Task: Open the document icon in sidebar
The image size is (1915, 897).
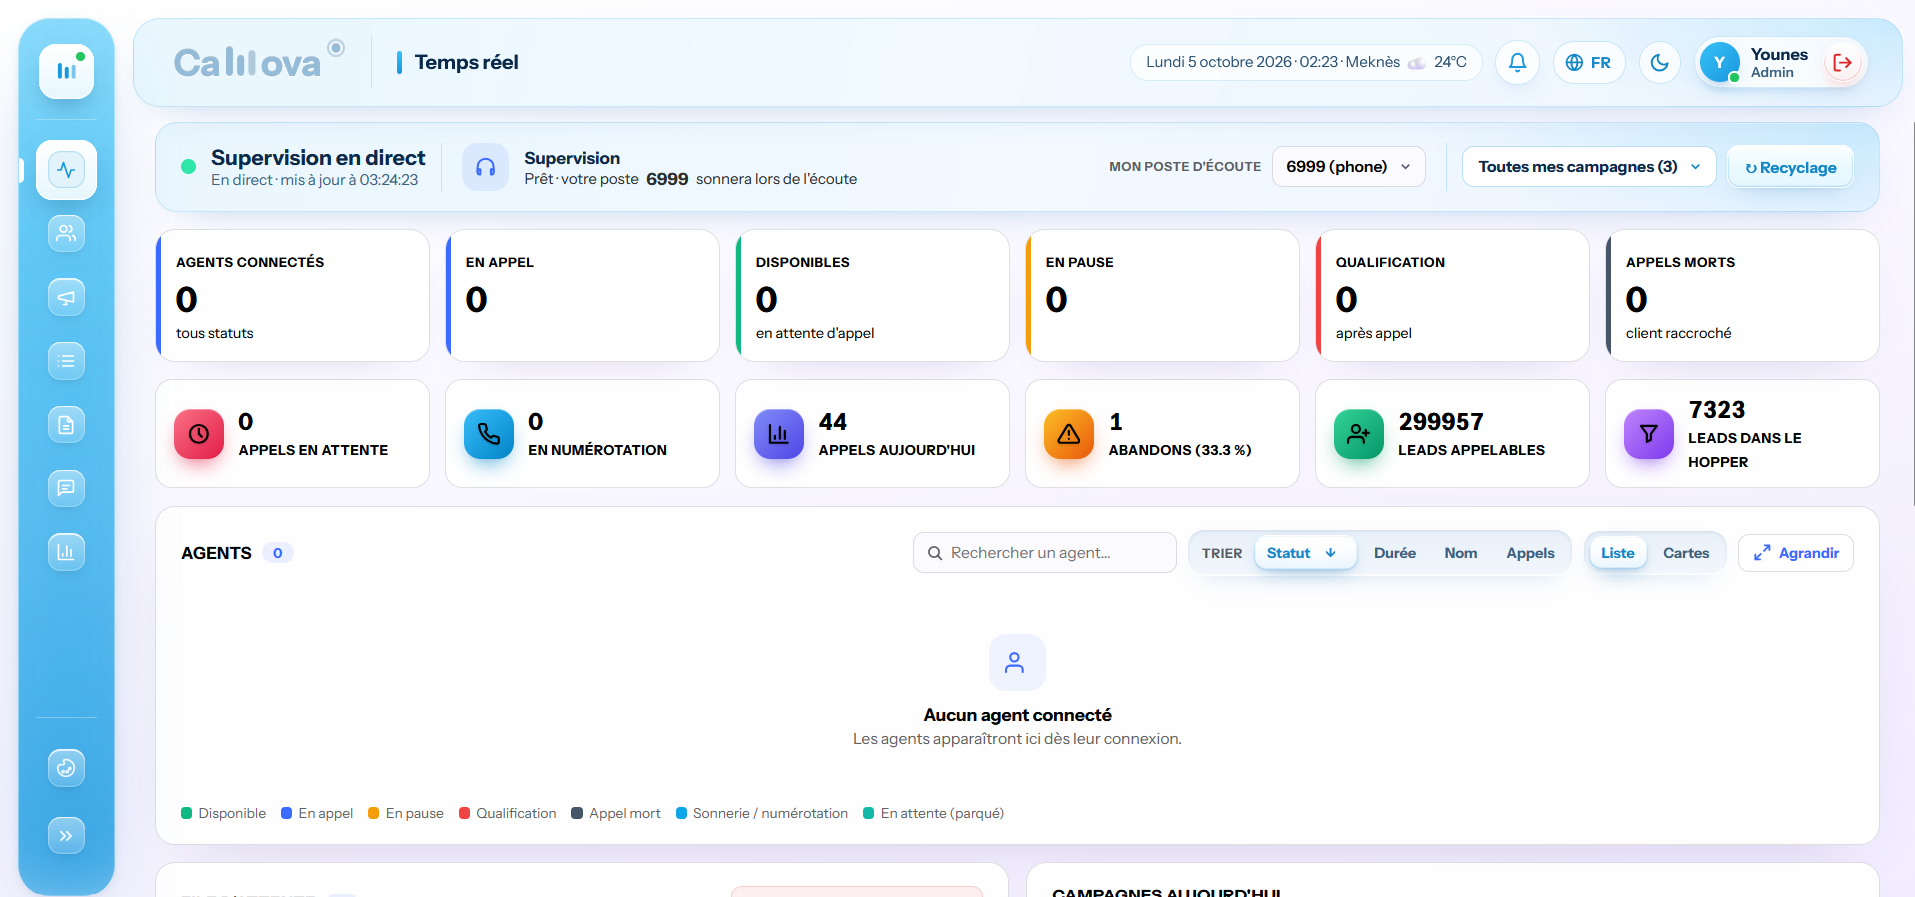Action: pyautogui.click(x=66, y=425)
